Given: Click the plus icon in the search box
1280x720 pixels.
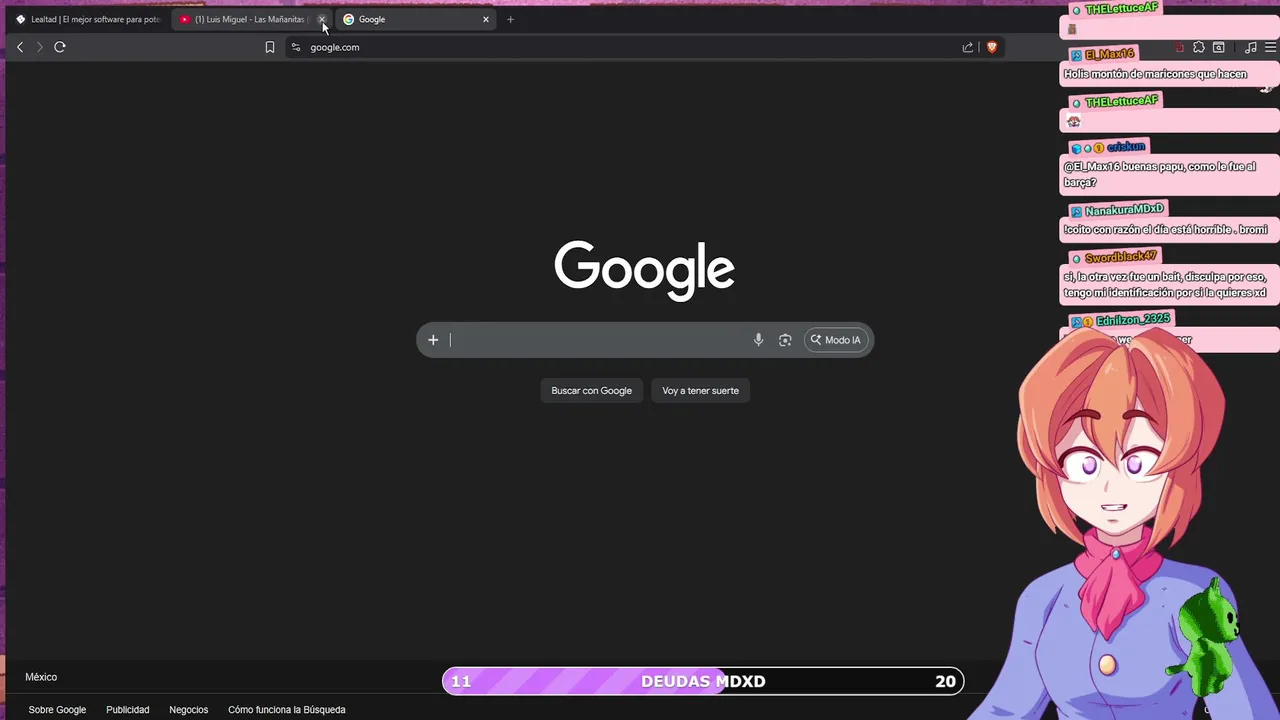Looking at the screenshot, I should tap(433, 340).
